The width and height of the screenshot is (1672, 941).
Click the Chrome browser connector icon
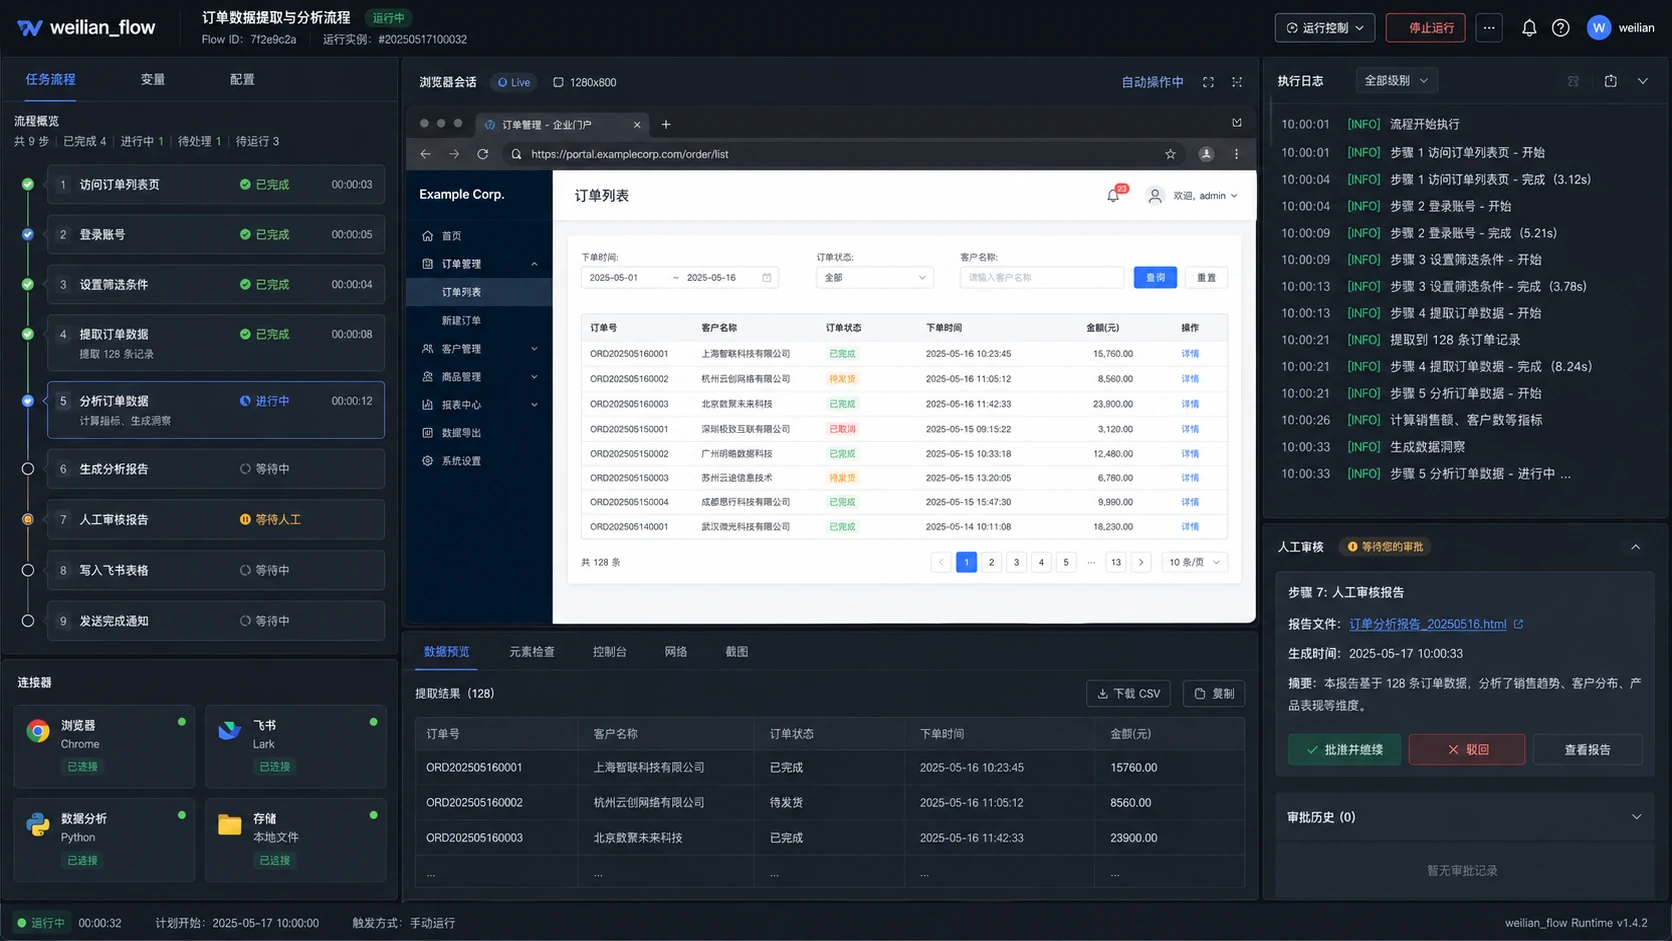(38, 731)
